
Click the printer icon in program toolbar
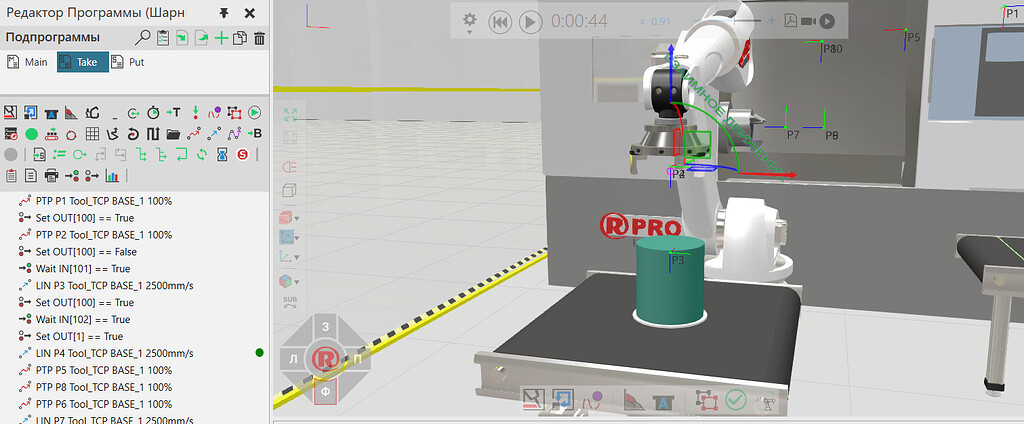(51, 176)
